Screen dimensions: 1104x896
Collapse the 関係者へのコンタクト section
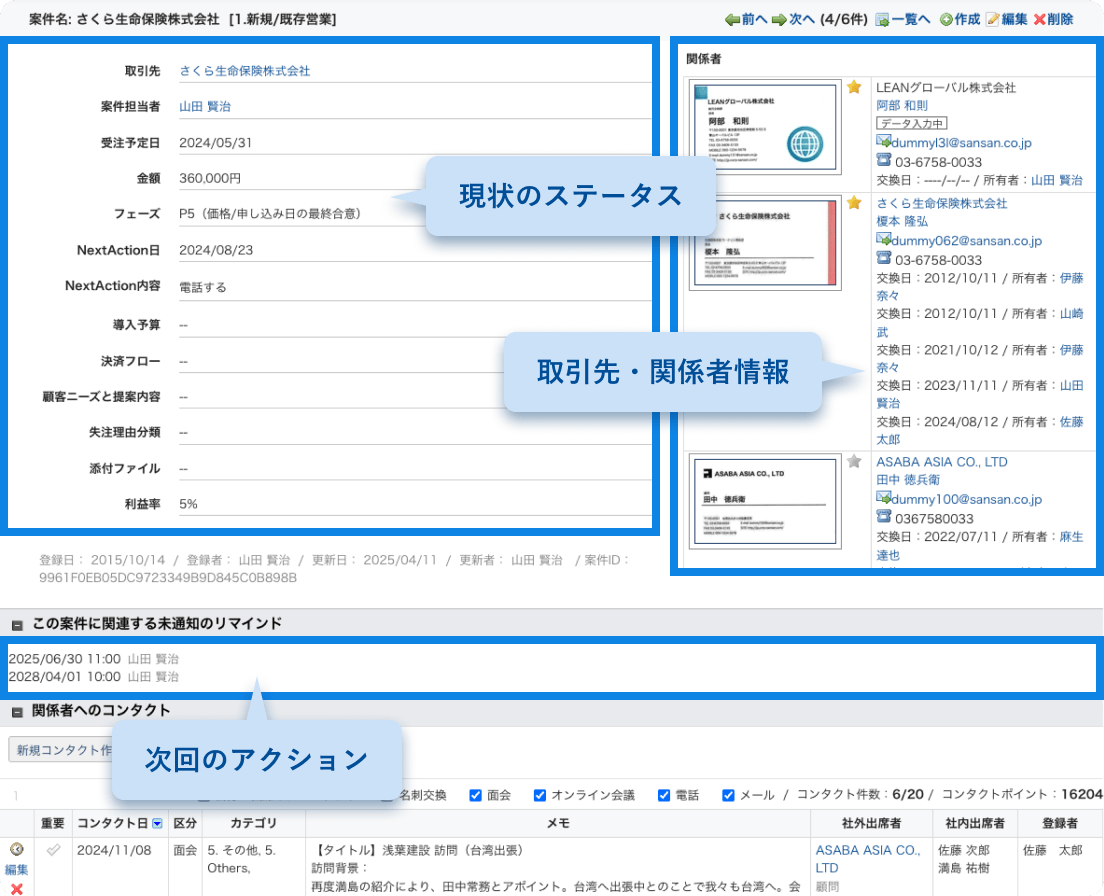coord(18,712)
